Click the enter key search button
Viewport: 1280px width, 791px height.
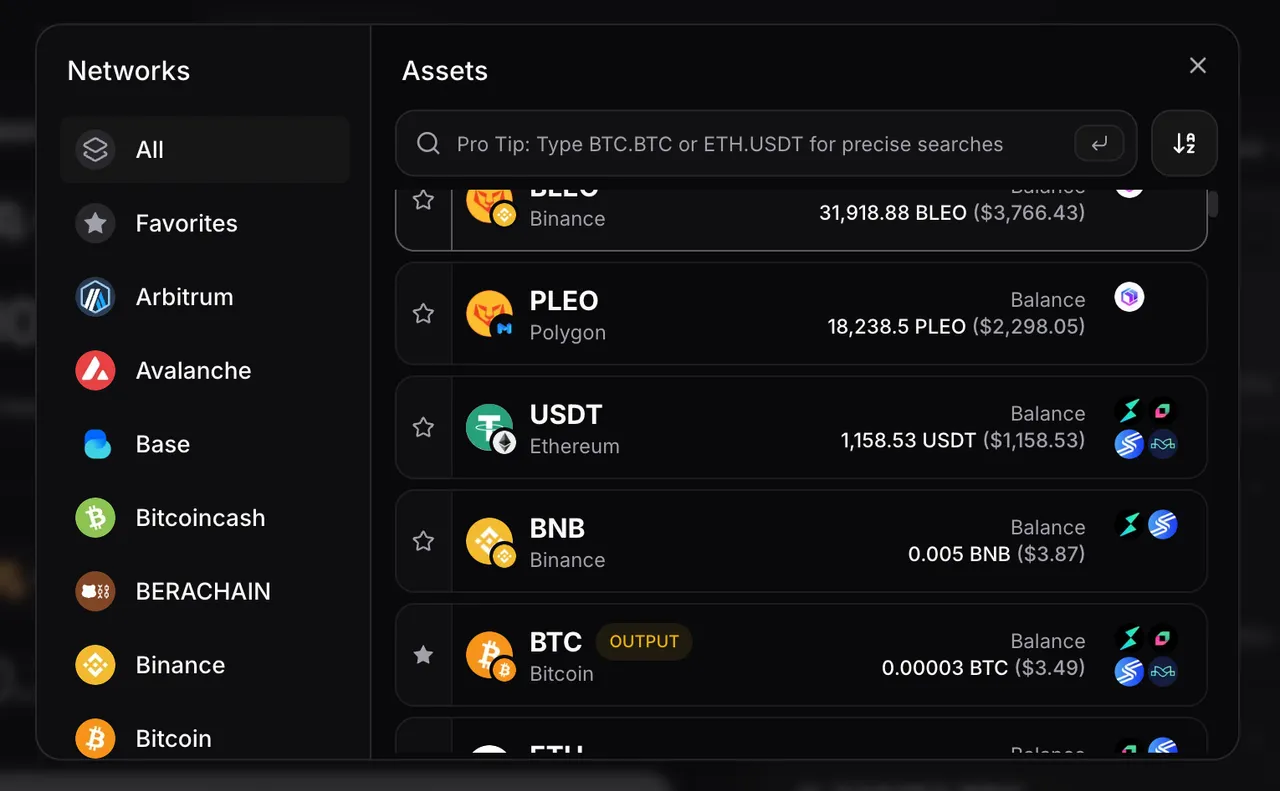click(x=1099, y=144)
